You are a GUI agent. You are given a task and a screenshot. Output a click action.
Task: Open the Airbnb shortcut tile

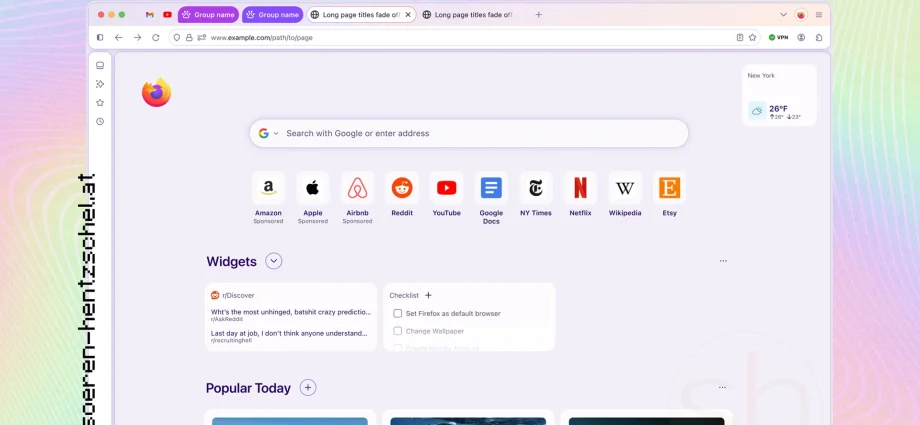coord(357,198)
